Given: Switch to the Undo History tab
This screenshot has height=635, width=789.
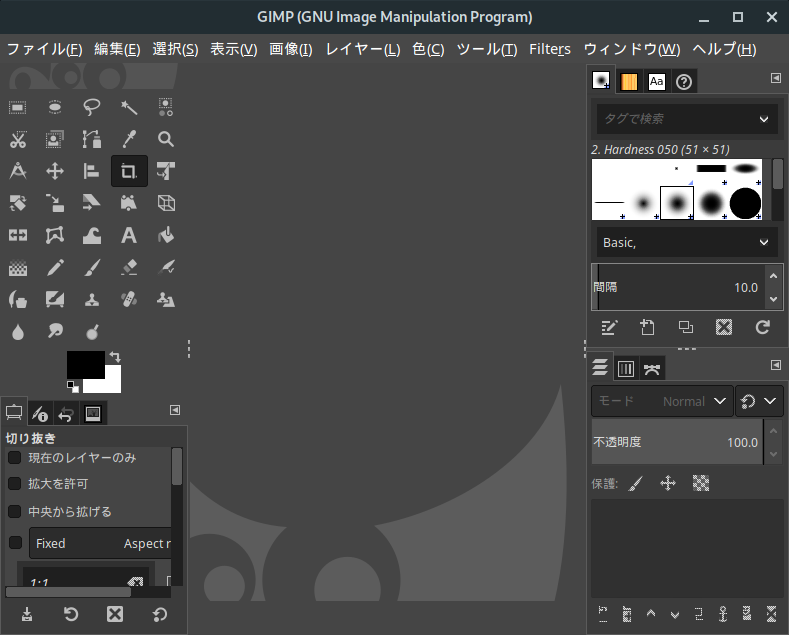Looking at the screenshot, I should (x=66, y=414).
